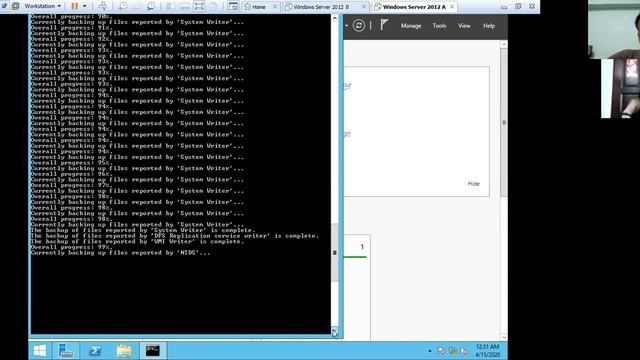Open the Server Manager notifications flag

(x=384, y=25)
